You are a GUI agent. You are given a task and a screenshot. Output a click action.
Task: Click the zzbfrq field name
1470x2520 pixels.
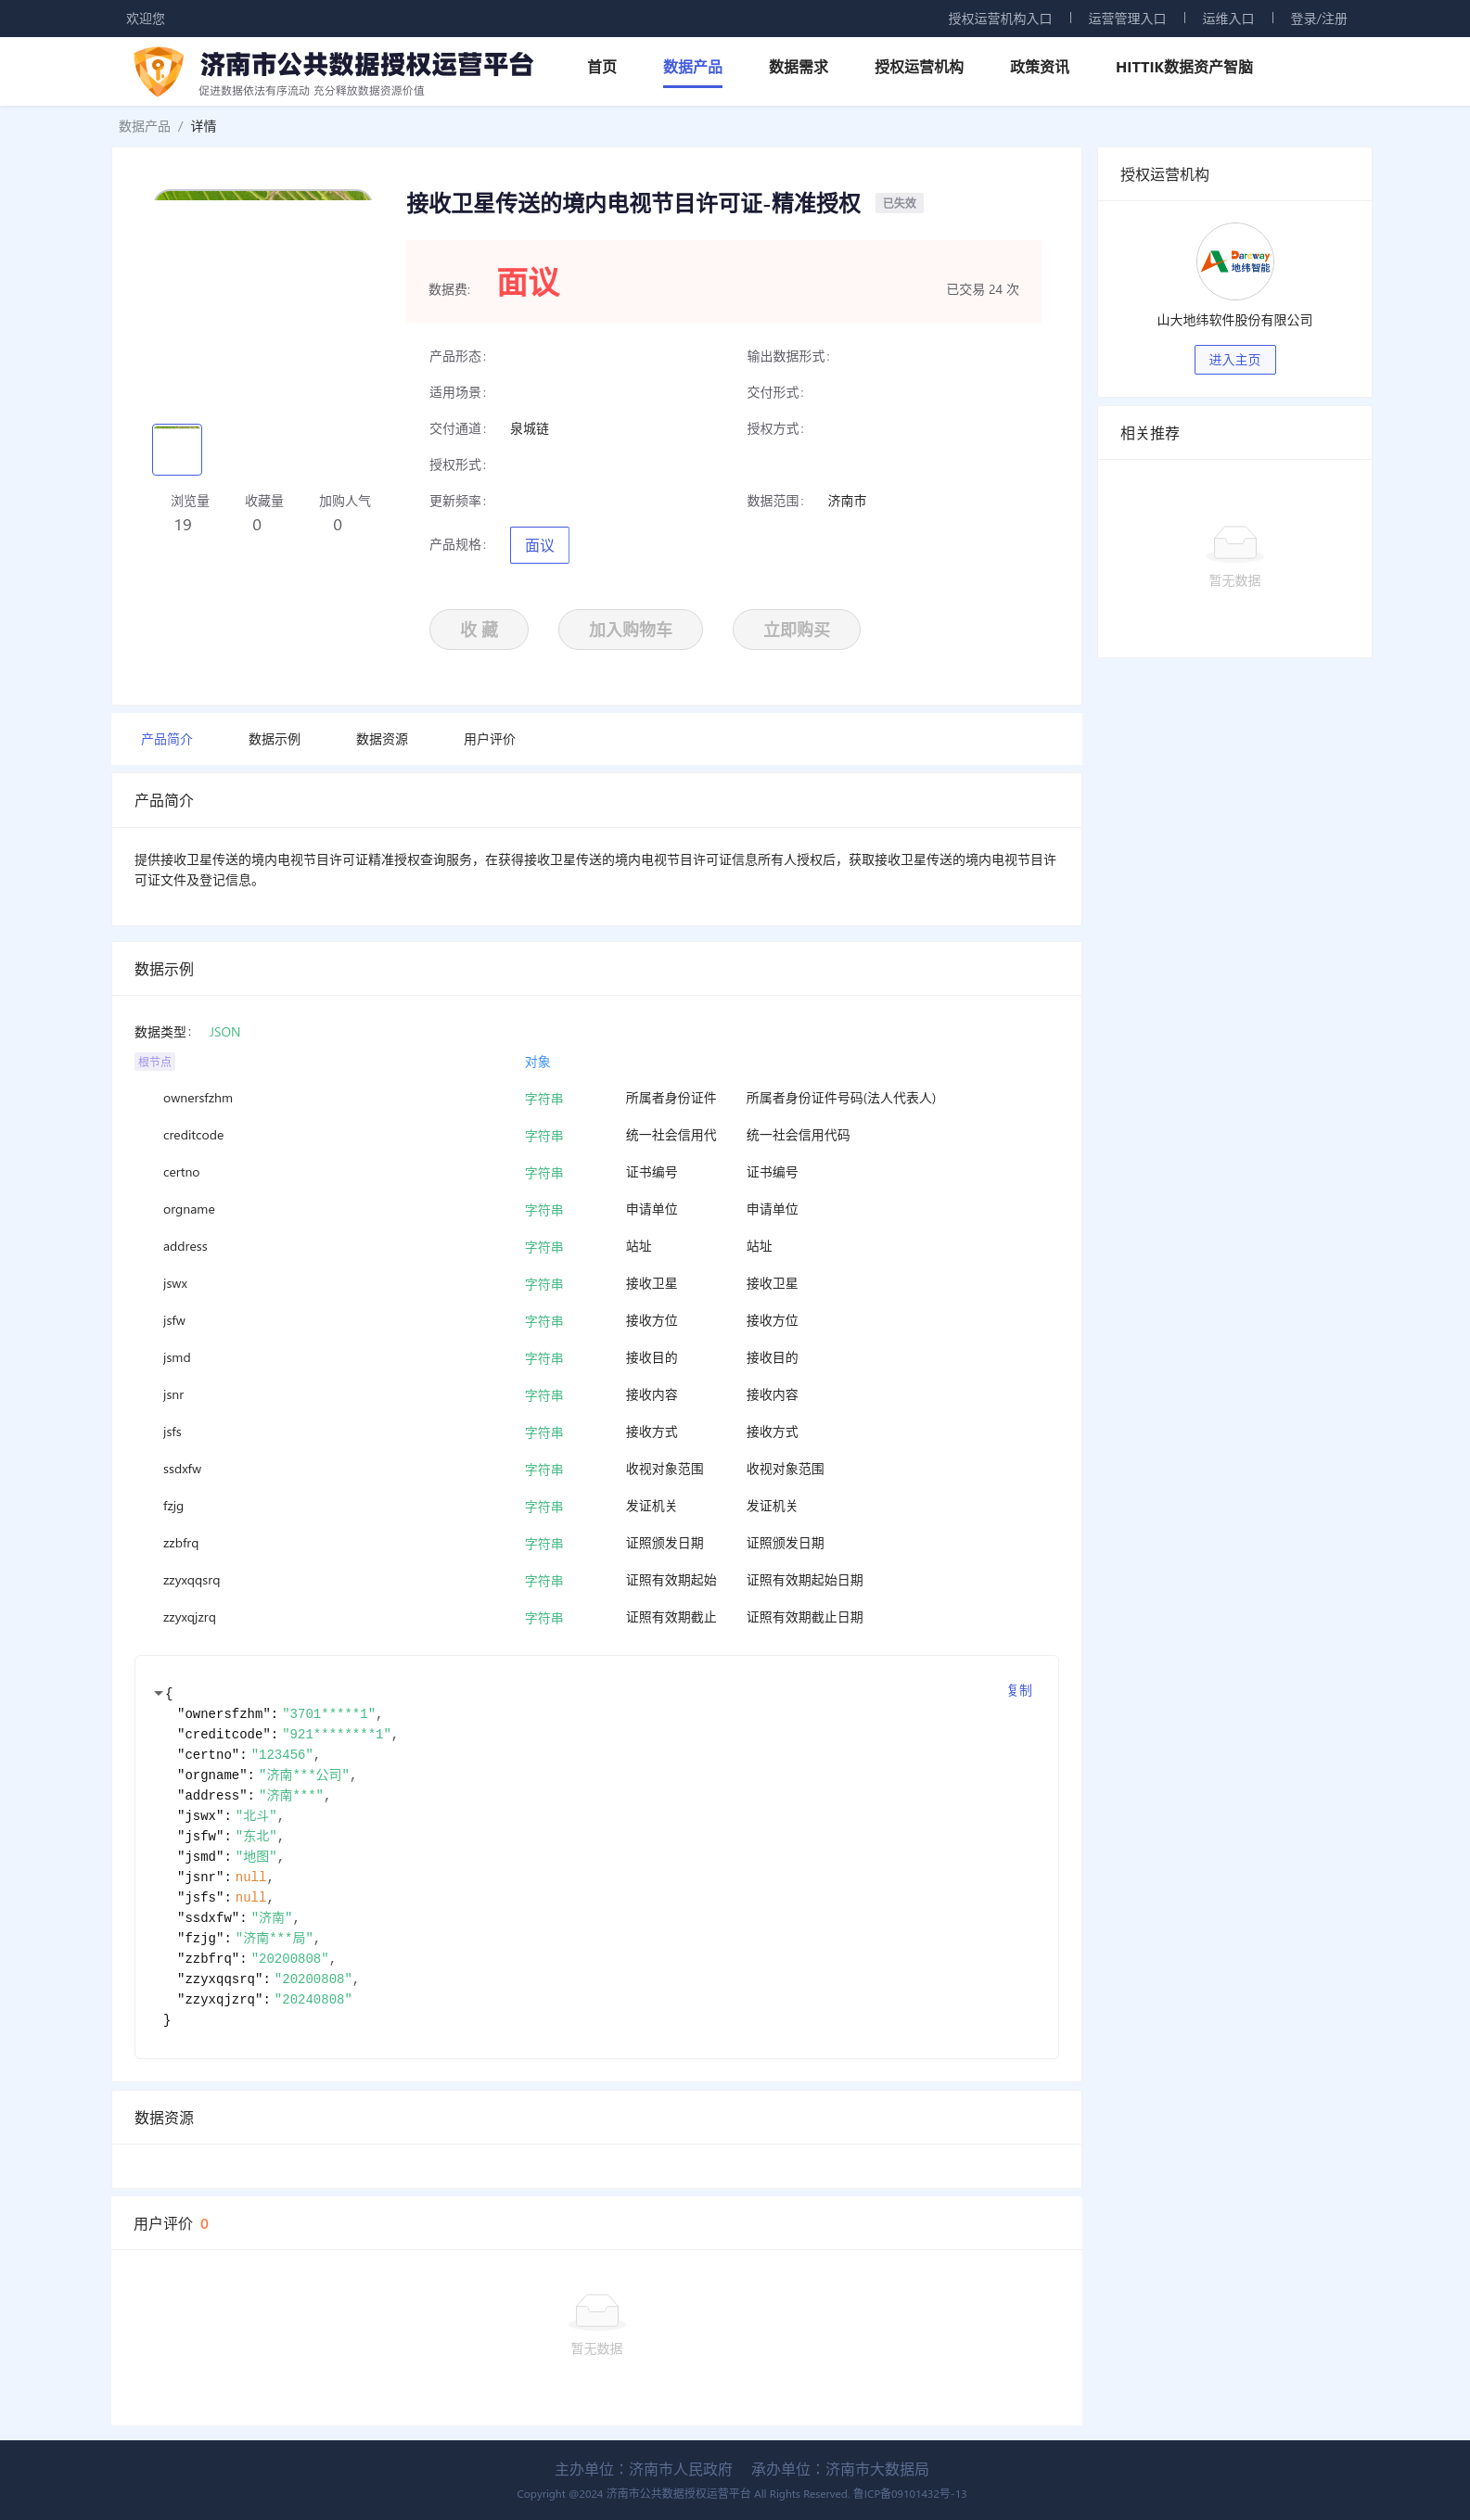tap(181, 1543)
